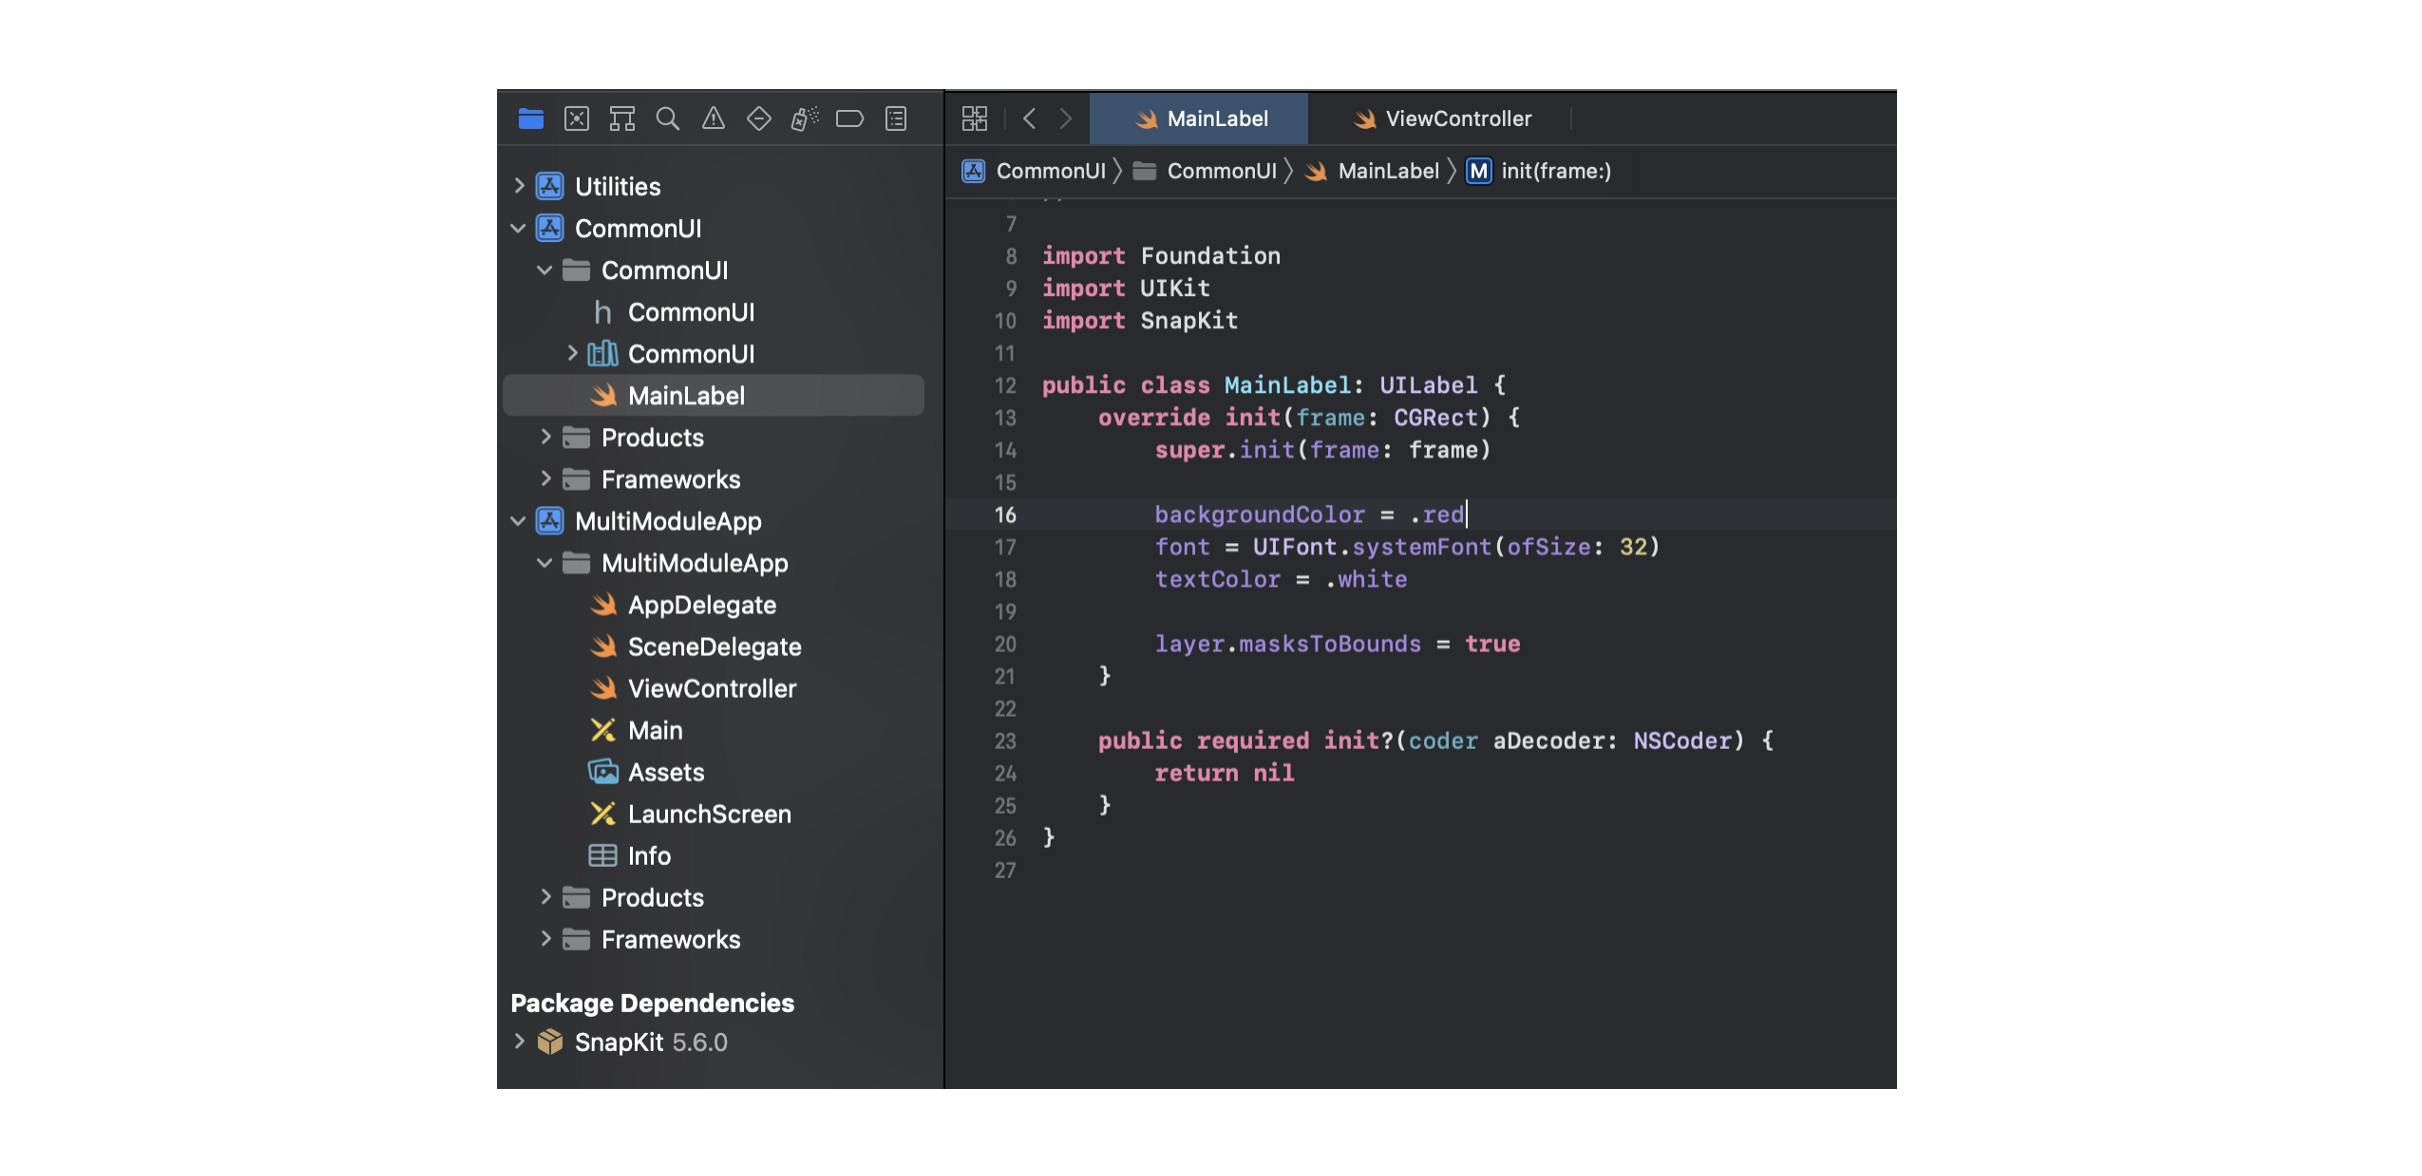Collapse the CommonUI project group
Viewport: 2422px width, 1176px height.
(x=518, y=228)
